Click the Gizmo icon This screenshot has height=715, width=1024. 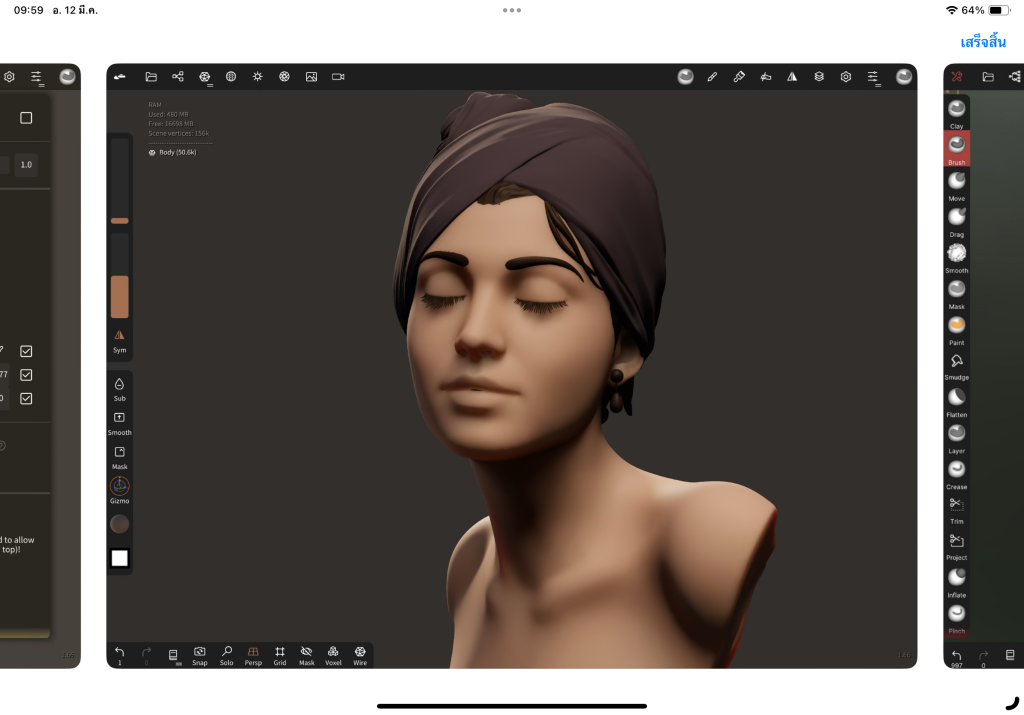(120, 486)
